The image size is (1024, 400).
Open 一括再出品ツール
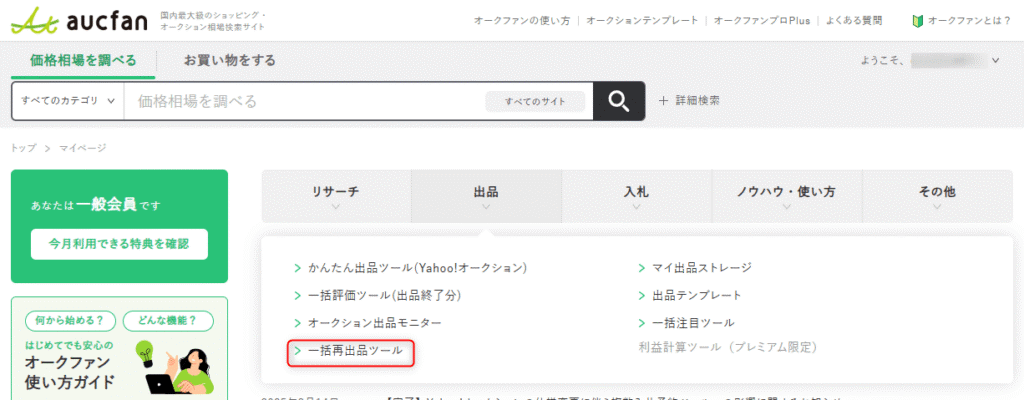click(355, 351)
